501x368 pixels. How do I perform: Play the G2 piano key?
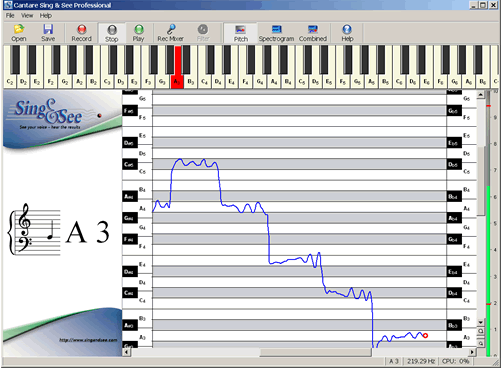pos(65,82)
